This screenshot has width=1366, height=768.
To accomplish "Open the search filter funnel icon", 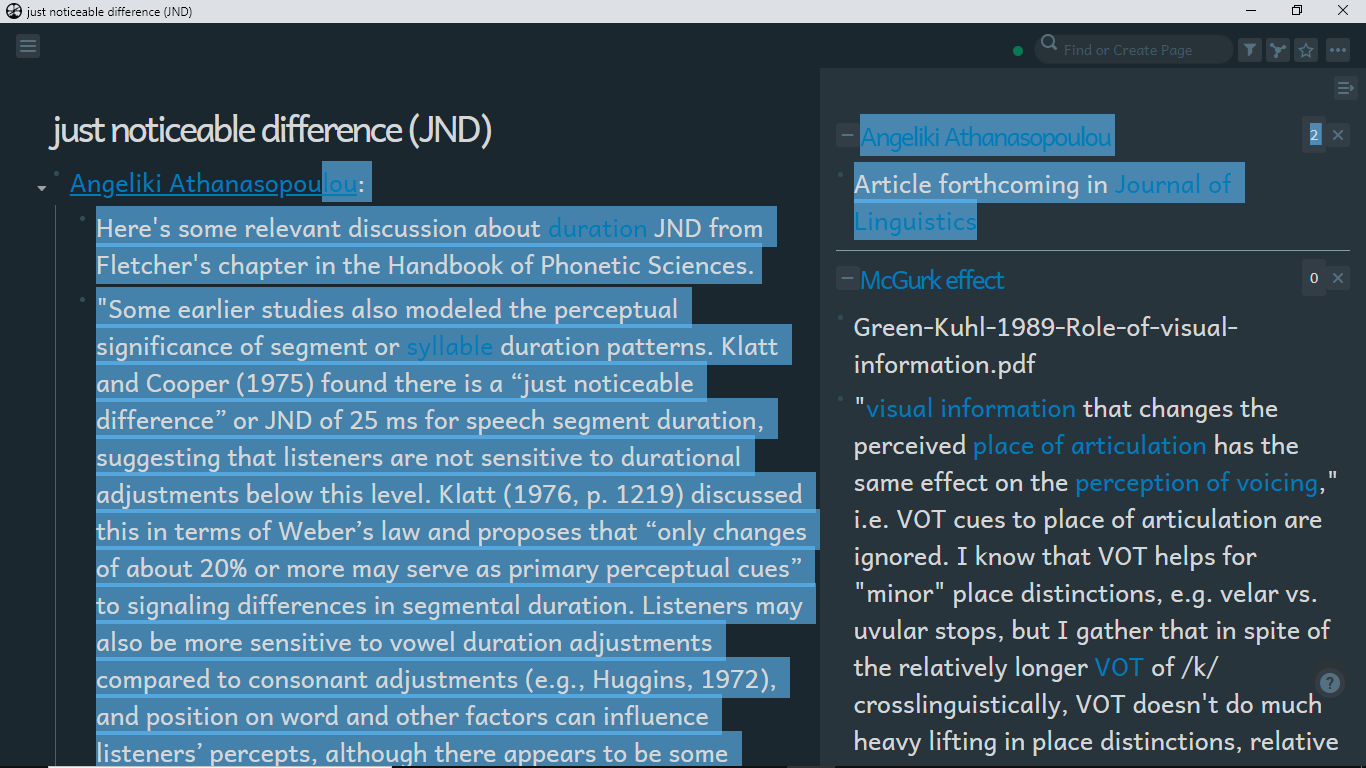I will pos(1249,48).
